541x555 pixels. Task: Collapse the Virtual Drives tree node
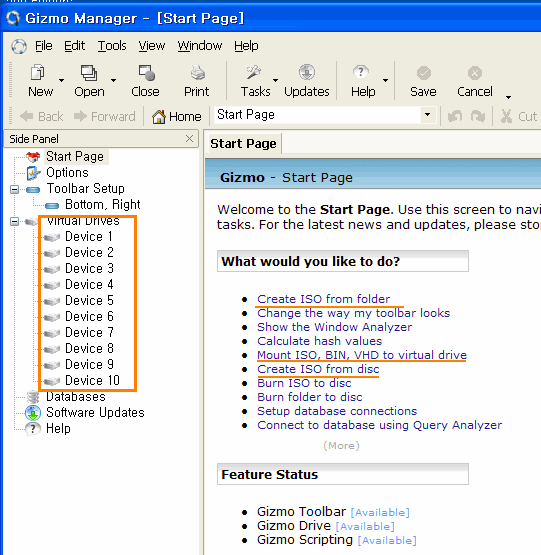tap(15, 222)
